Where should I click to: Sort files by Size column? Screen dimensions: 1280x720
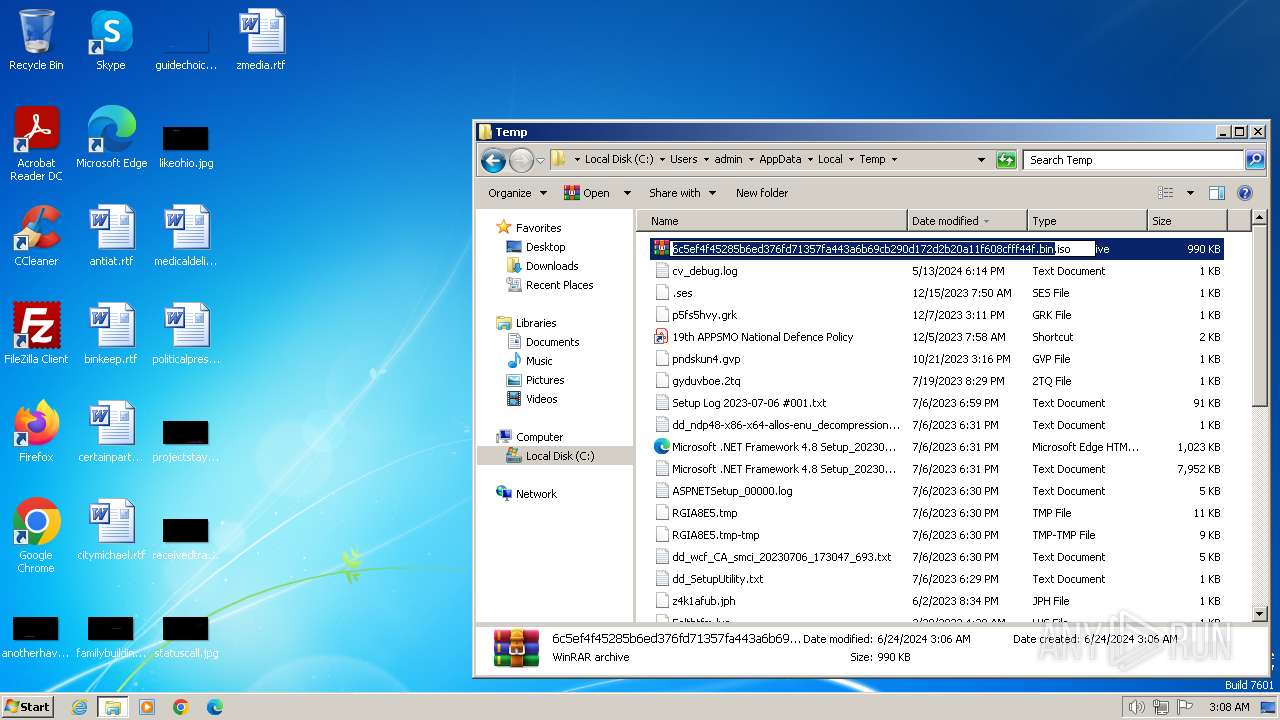point(1186,221)
